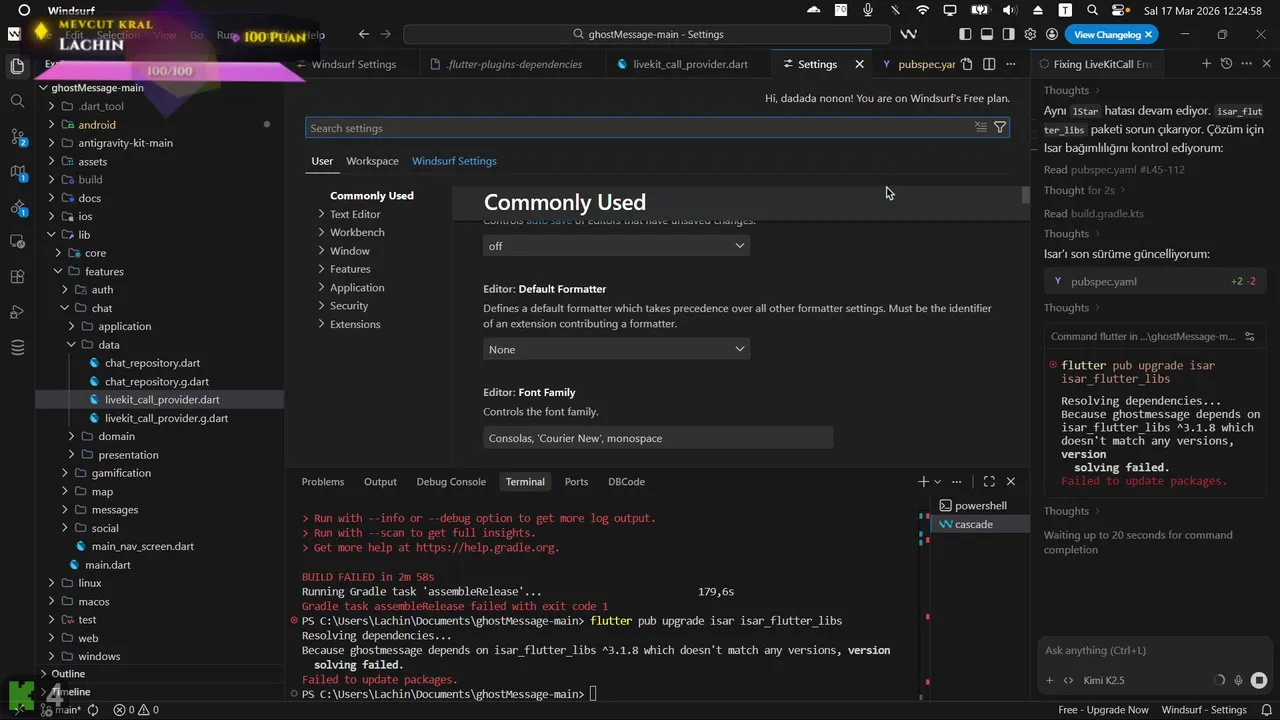Open Source Control view with badge
1280x720 pixels.
point(17,137)
